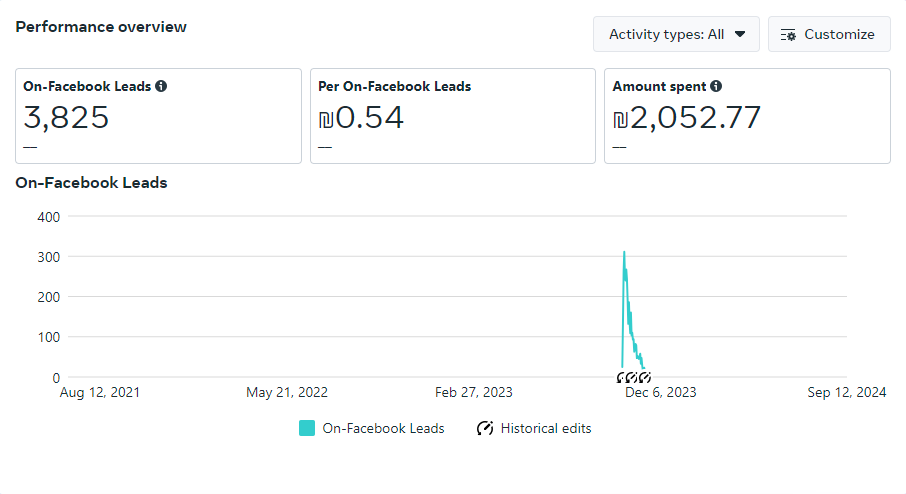The image size is (906, 494).
Task: Click the May 21, 2022 axis label
Action: [x=287, y=392]
